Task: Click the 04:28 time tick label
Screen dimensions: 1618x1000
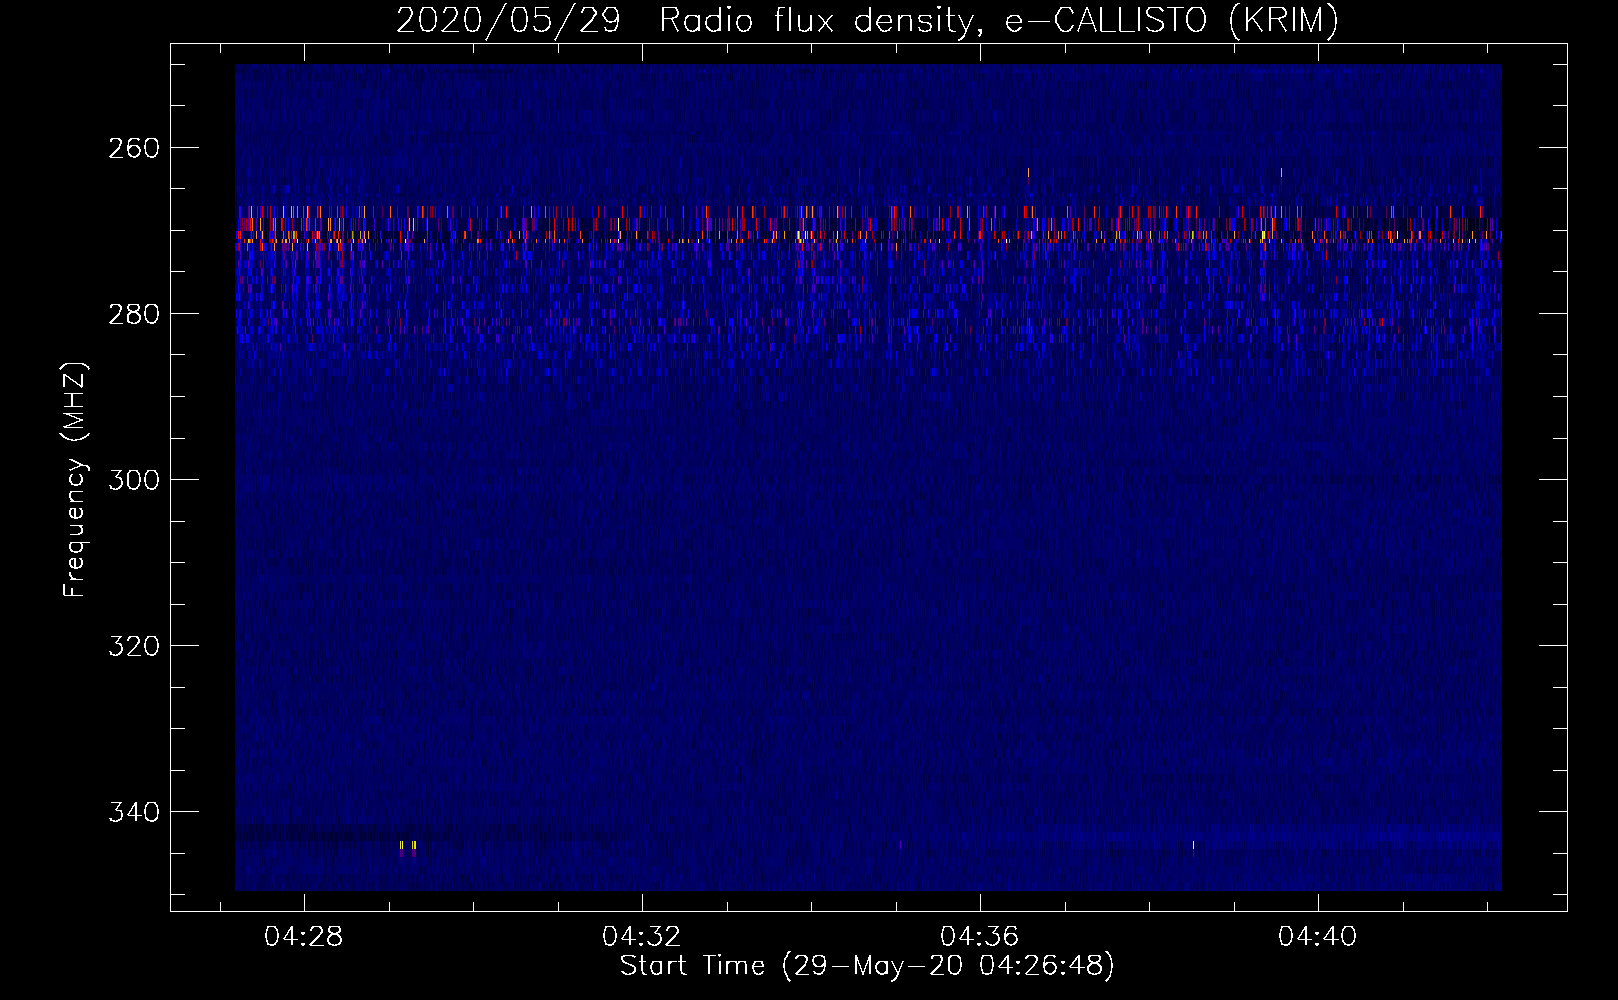Action: (x=303, y=937)
